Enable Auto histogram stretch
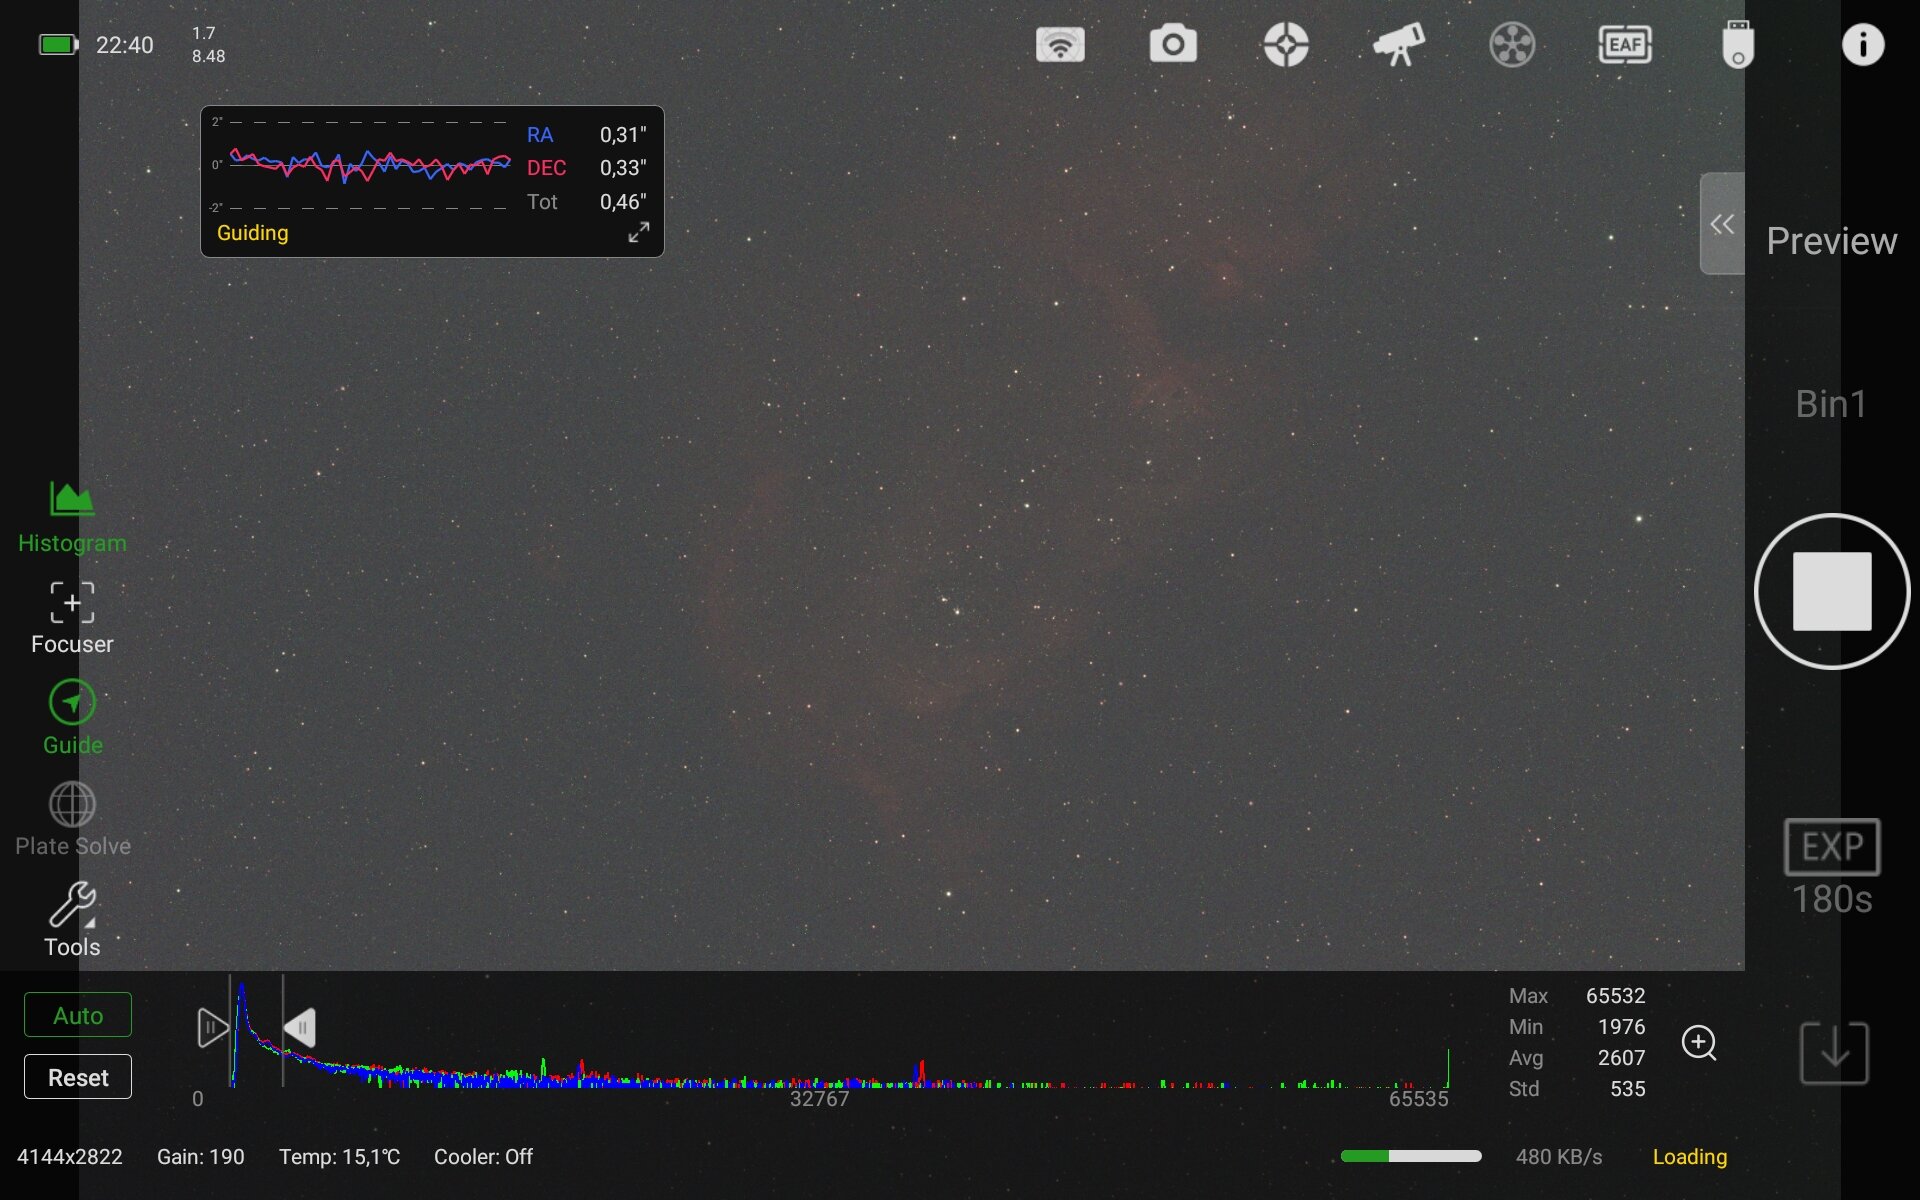The image size is (1920, 1200). click(78, 1015)
